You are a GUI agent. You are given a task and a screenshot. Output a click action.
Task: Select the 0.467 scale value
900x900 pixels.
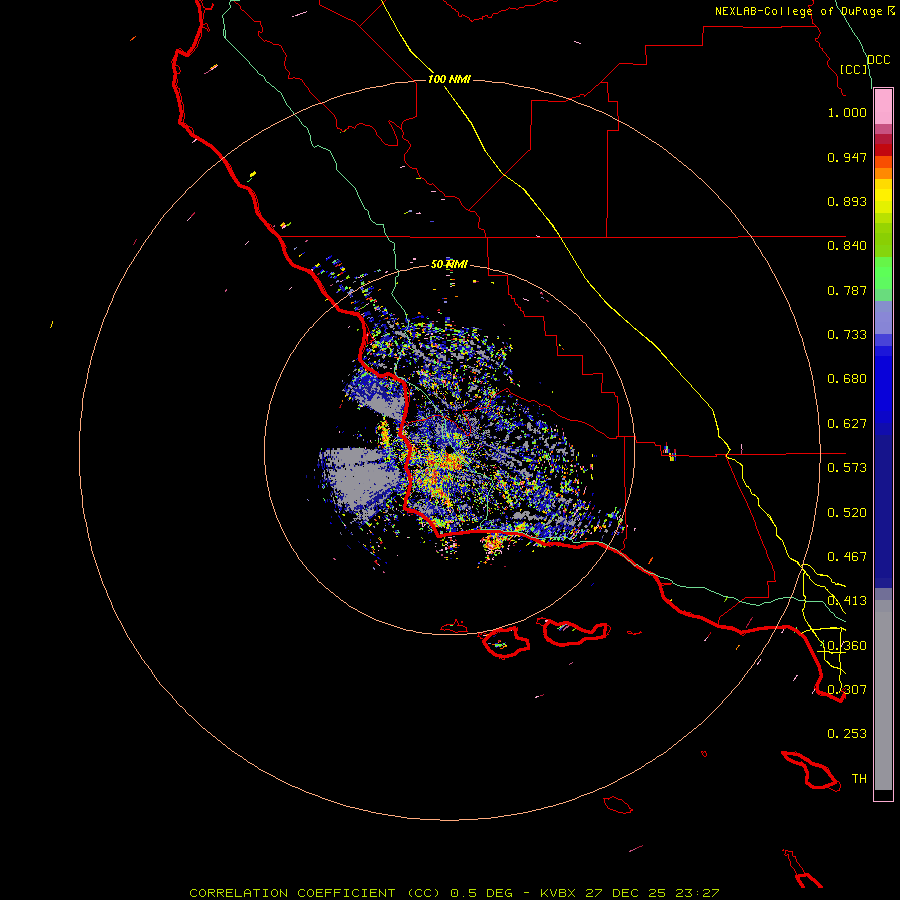tap(847, 557)
